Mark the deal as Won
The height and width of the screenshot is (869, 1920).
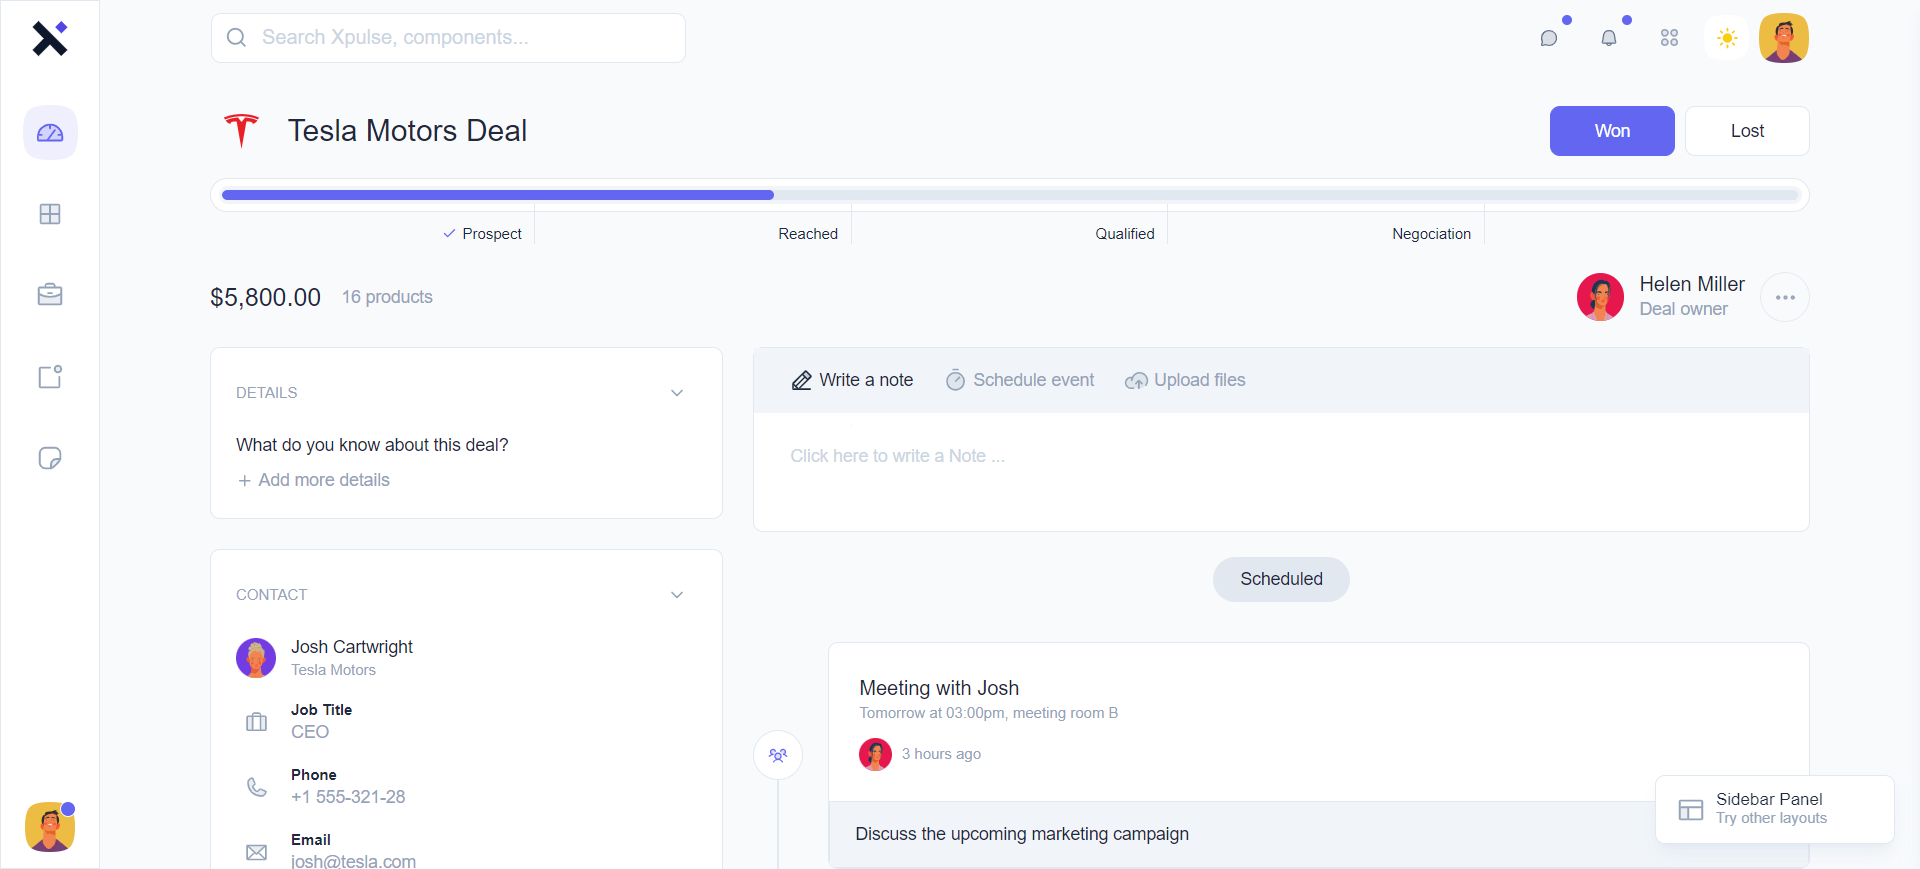pos(1611,131)
